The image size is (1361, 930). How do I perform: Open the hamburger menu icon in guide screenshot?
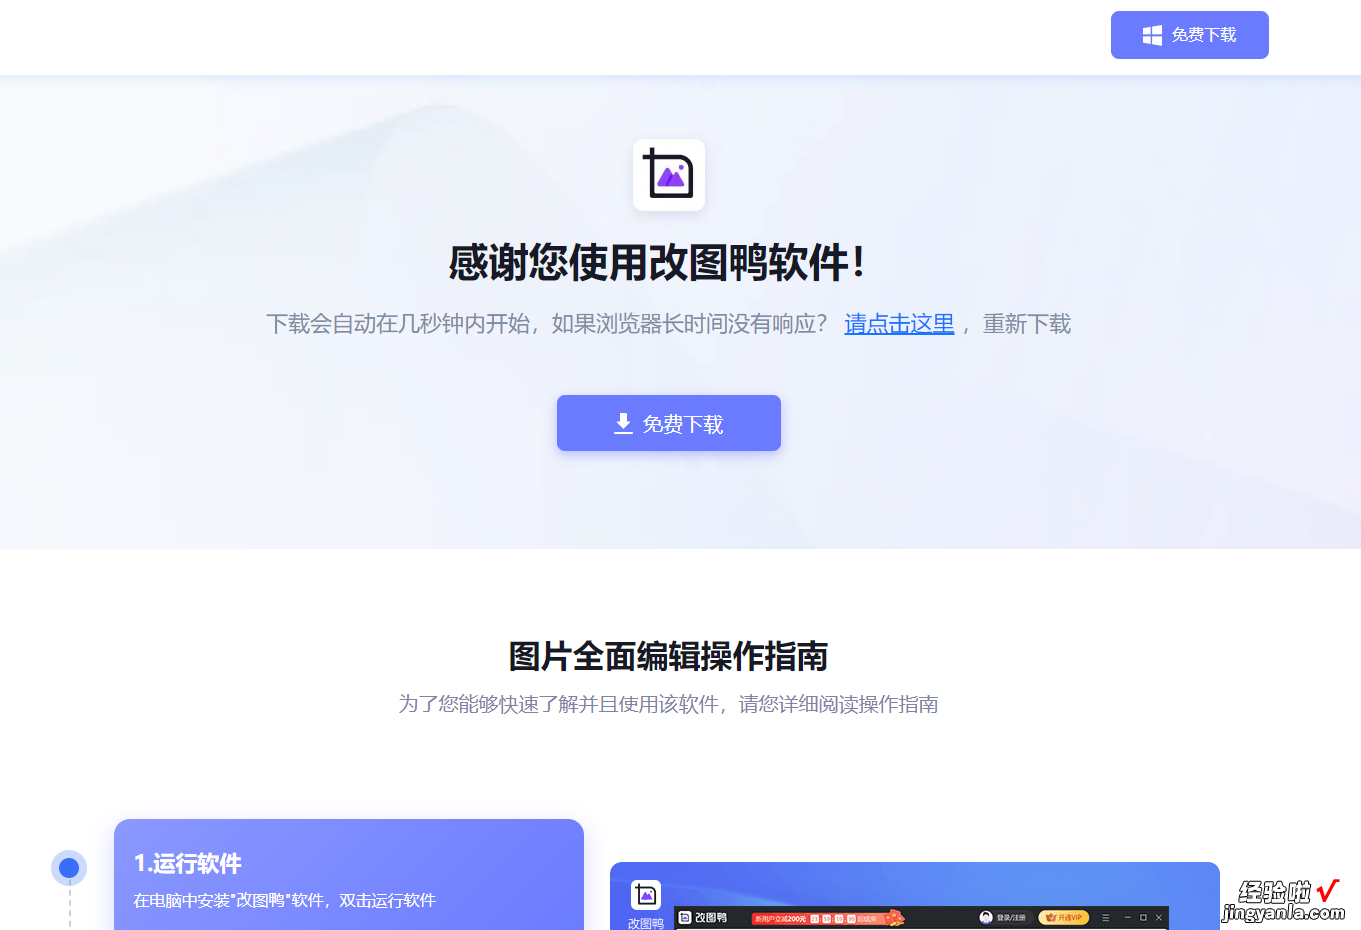tap(1105, 917)
